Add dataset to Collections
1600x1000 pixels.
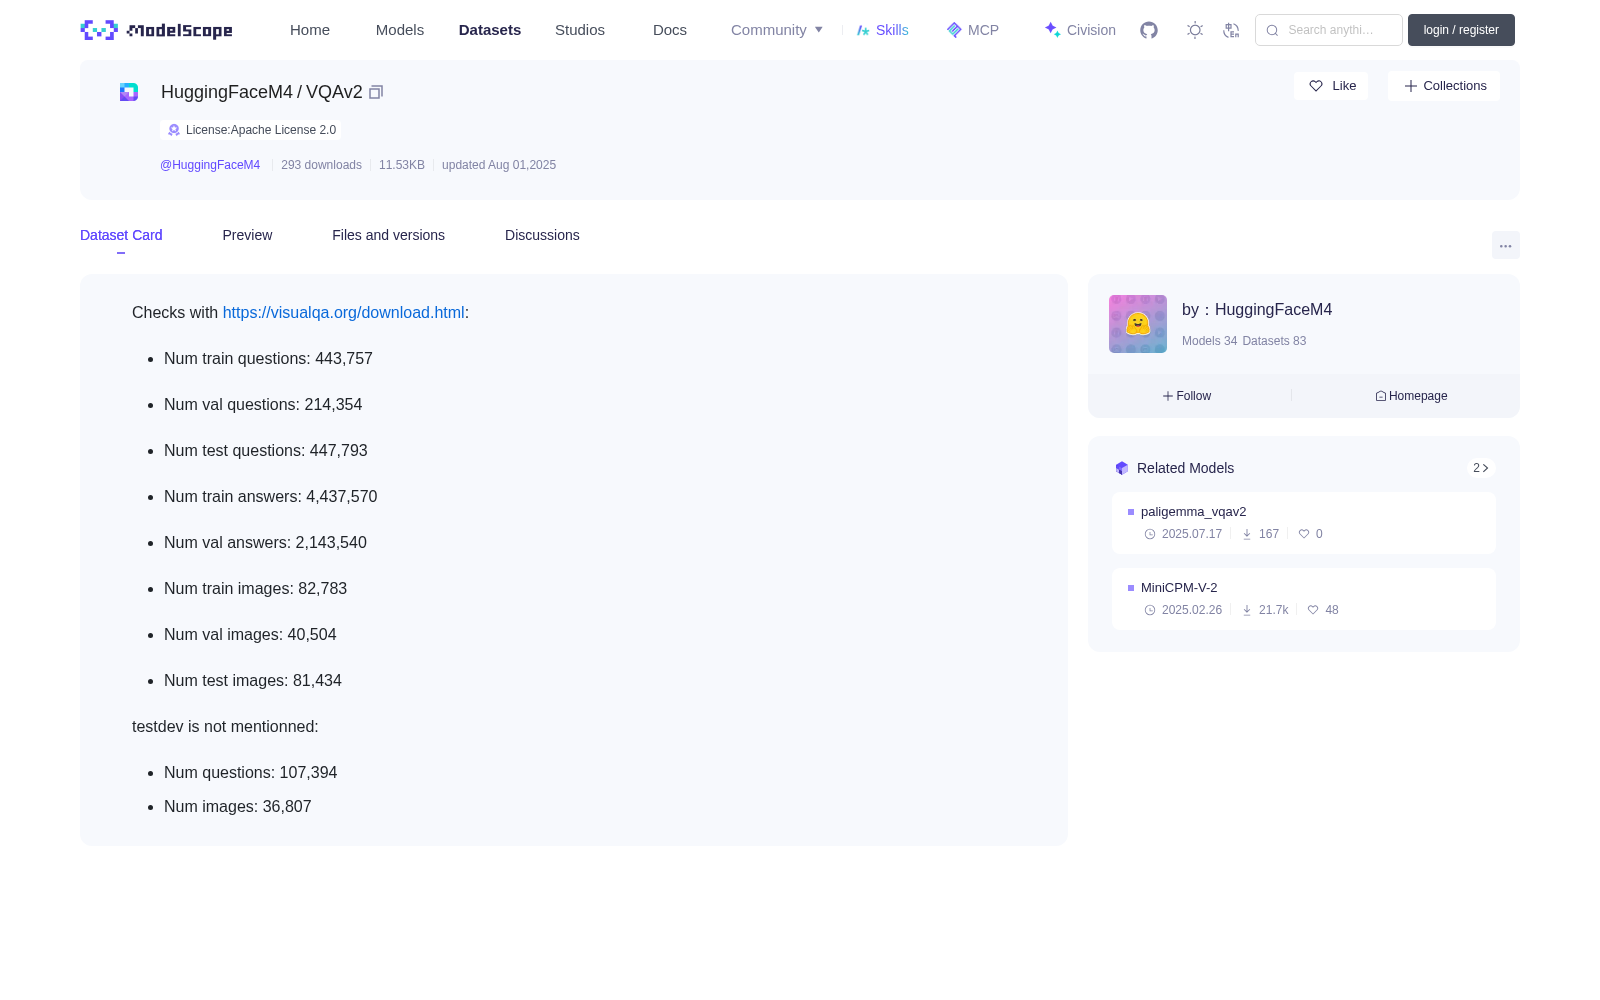(1444, 86)
